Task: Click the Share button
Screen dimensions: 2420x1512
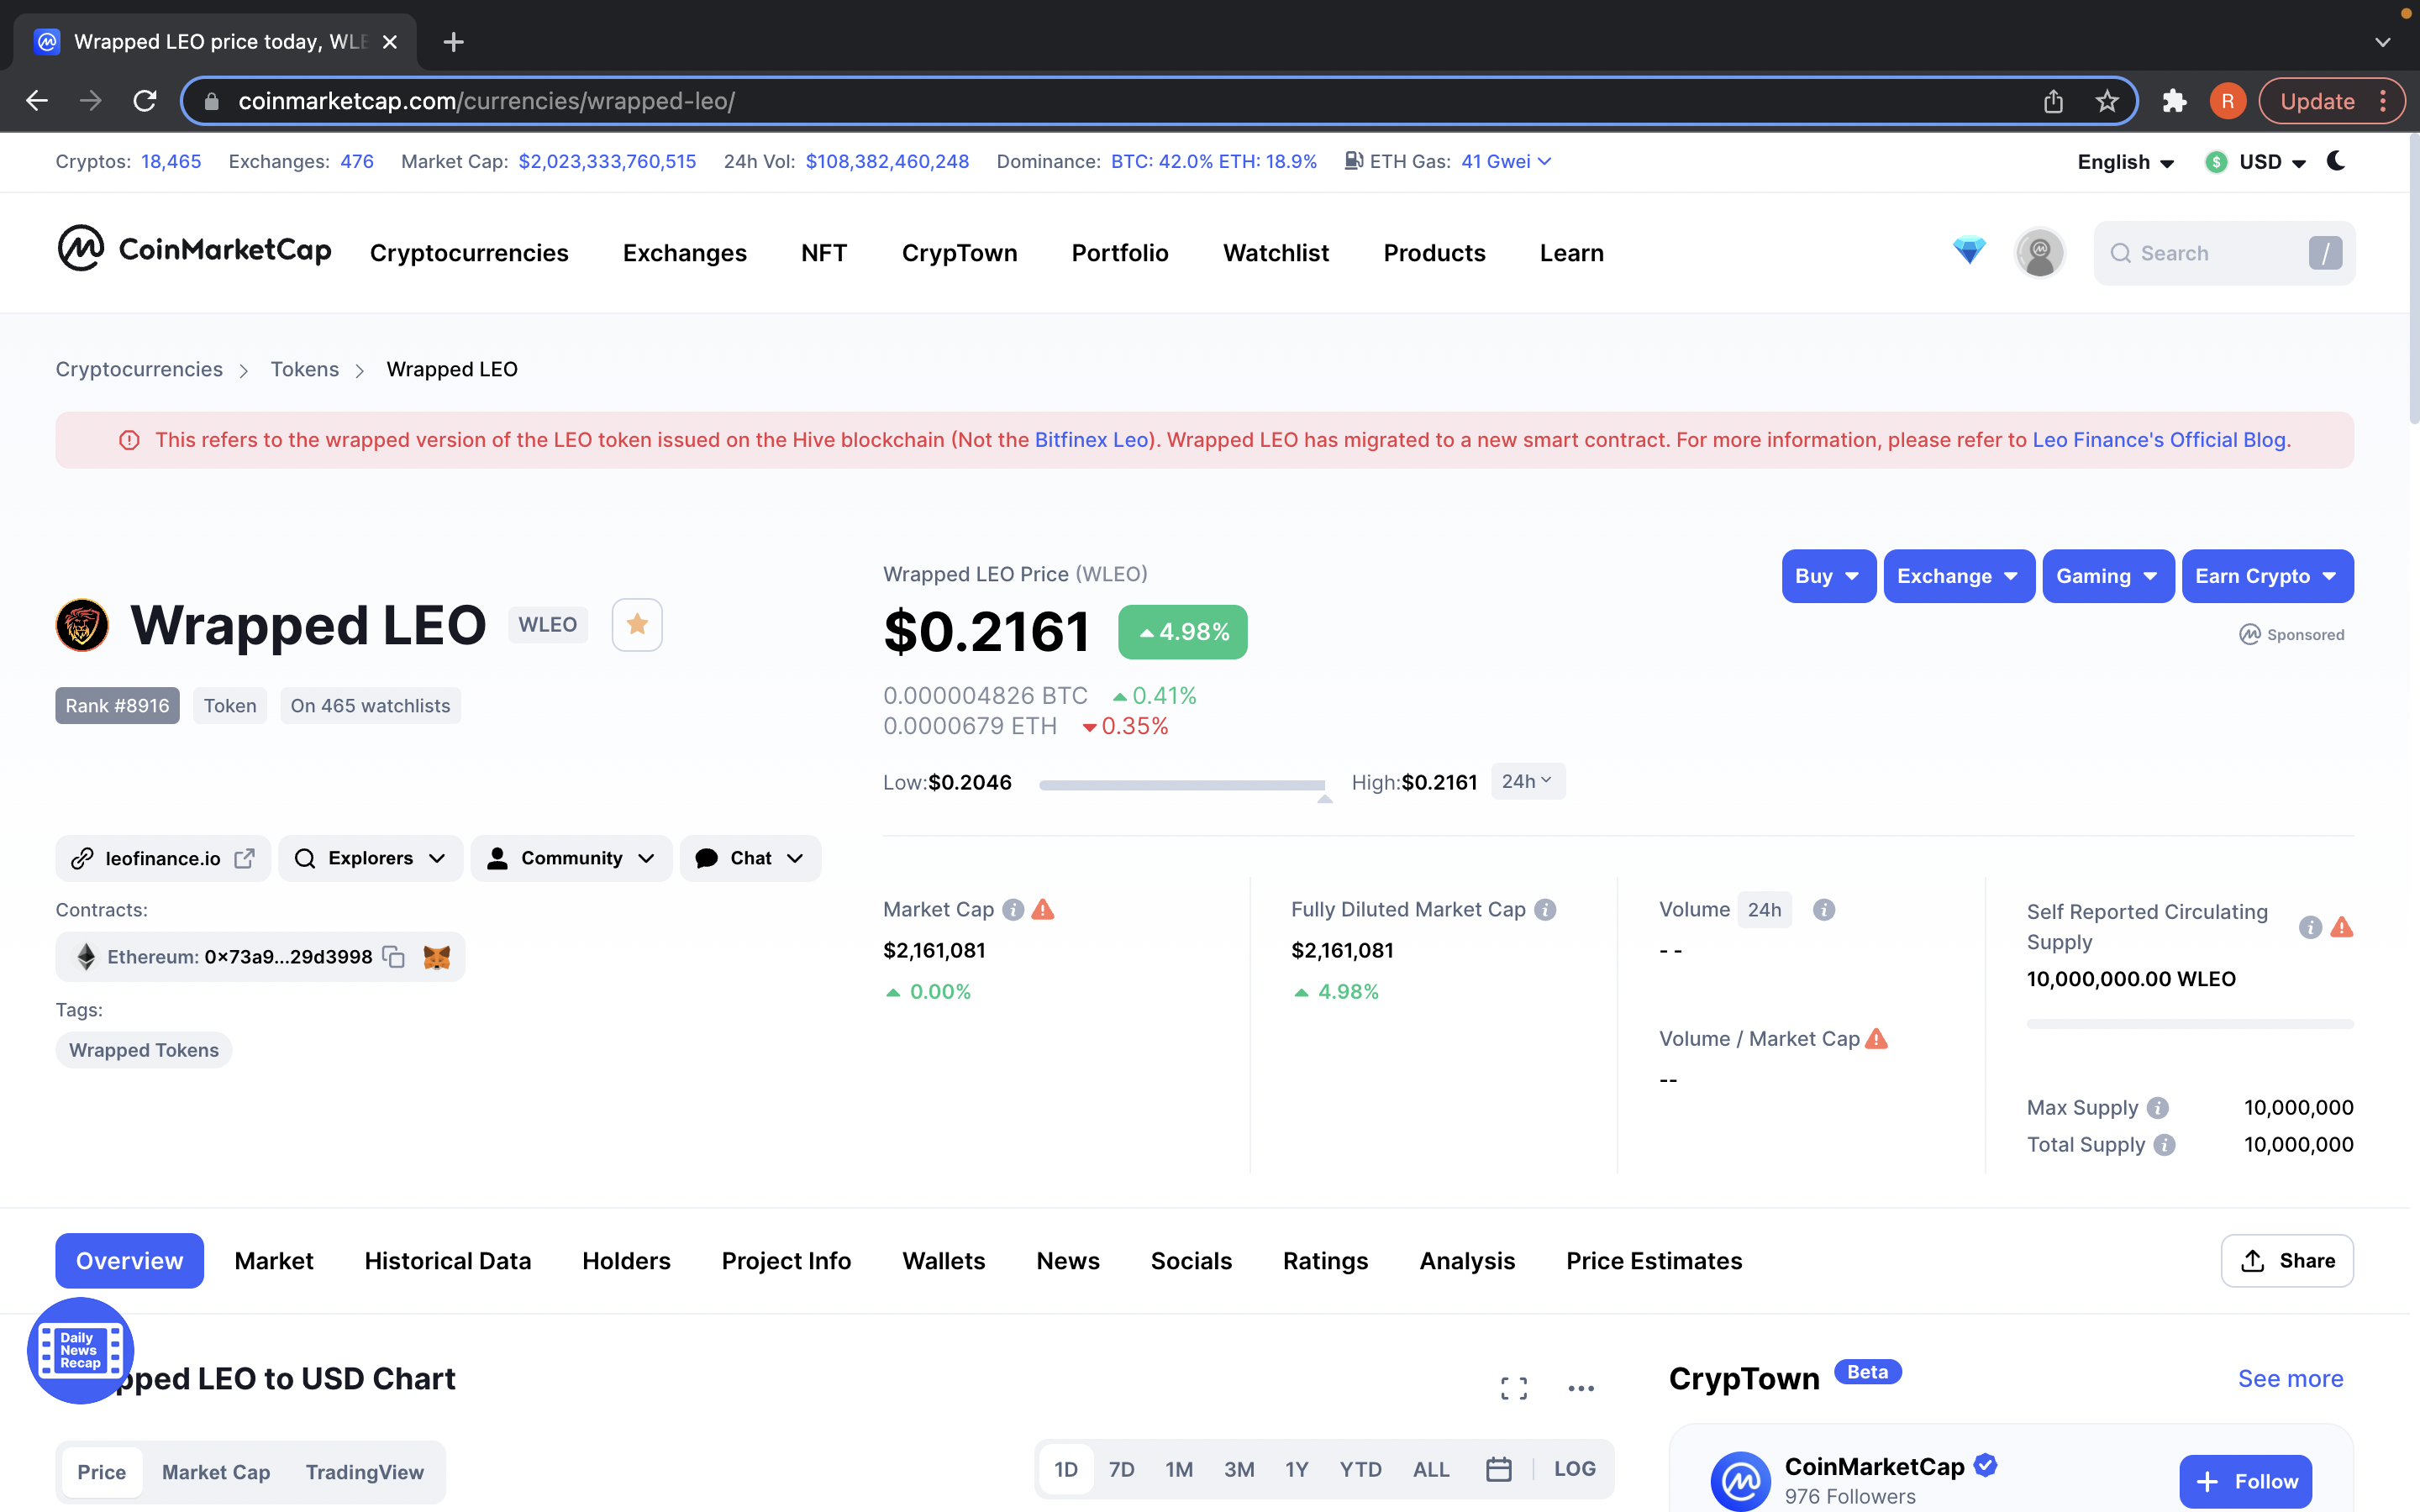Action: pos(2287,1261)
